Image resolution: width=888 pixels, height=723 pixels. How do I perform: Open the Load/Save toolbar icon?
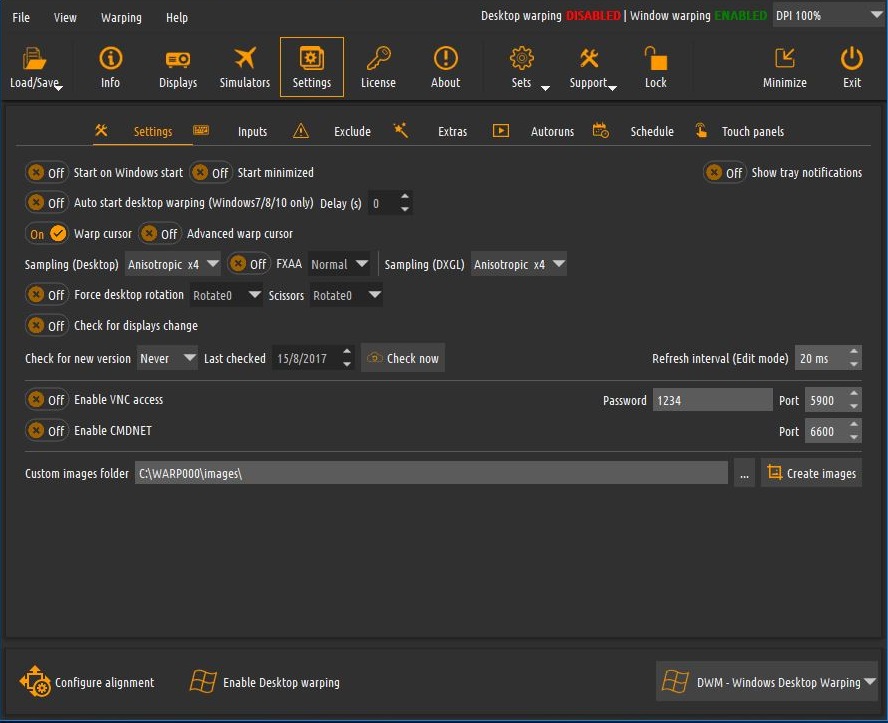(34, 58)
